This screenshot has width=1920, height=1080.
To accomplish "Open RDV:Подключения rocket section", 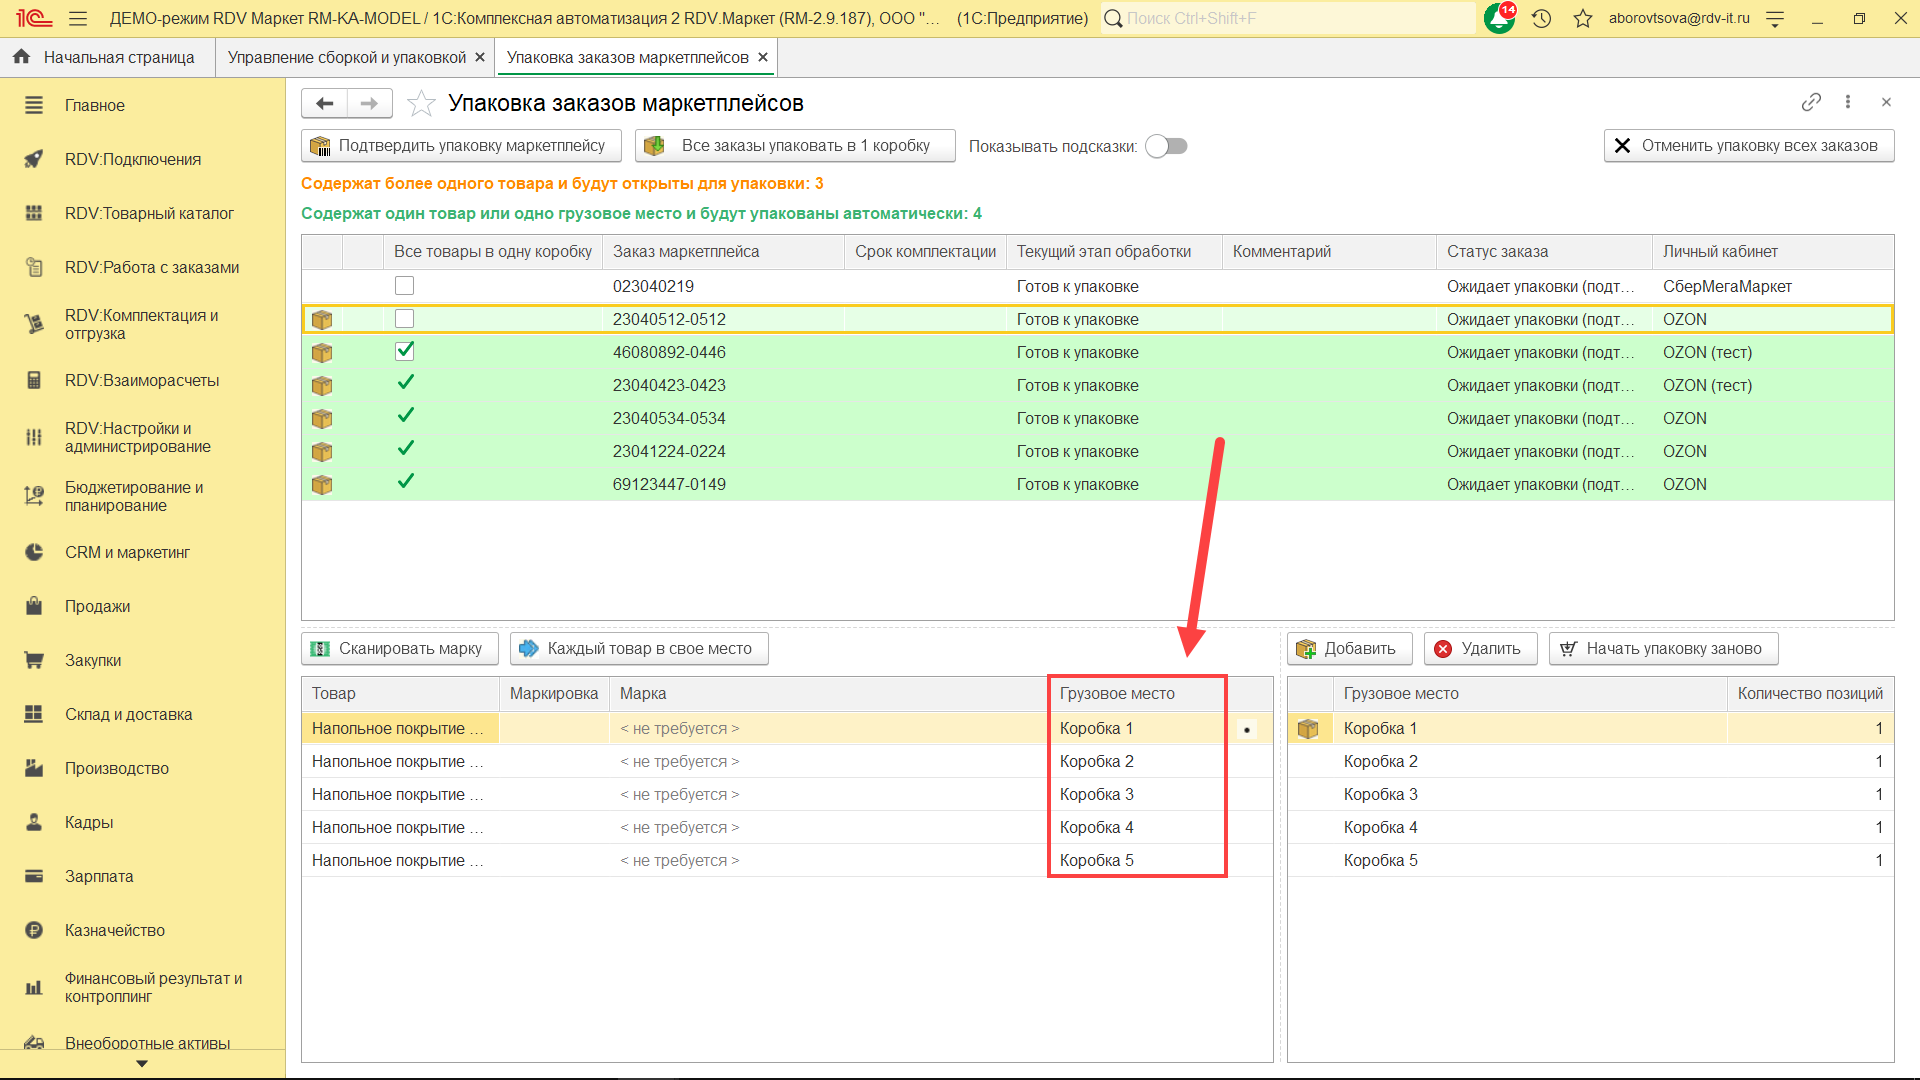I will (132, 159).
